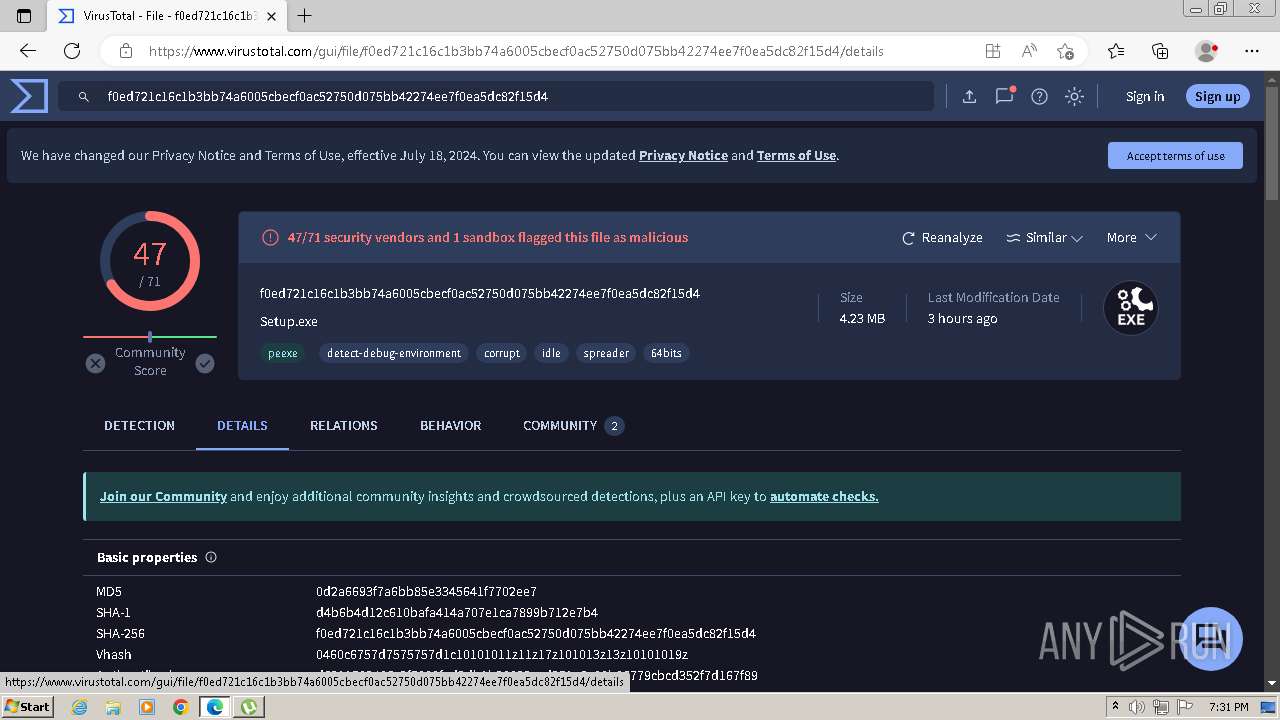Click the SHA-256 hash value
The image size is (1280, 720).
click(x=536, y=634)
